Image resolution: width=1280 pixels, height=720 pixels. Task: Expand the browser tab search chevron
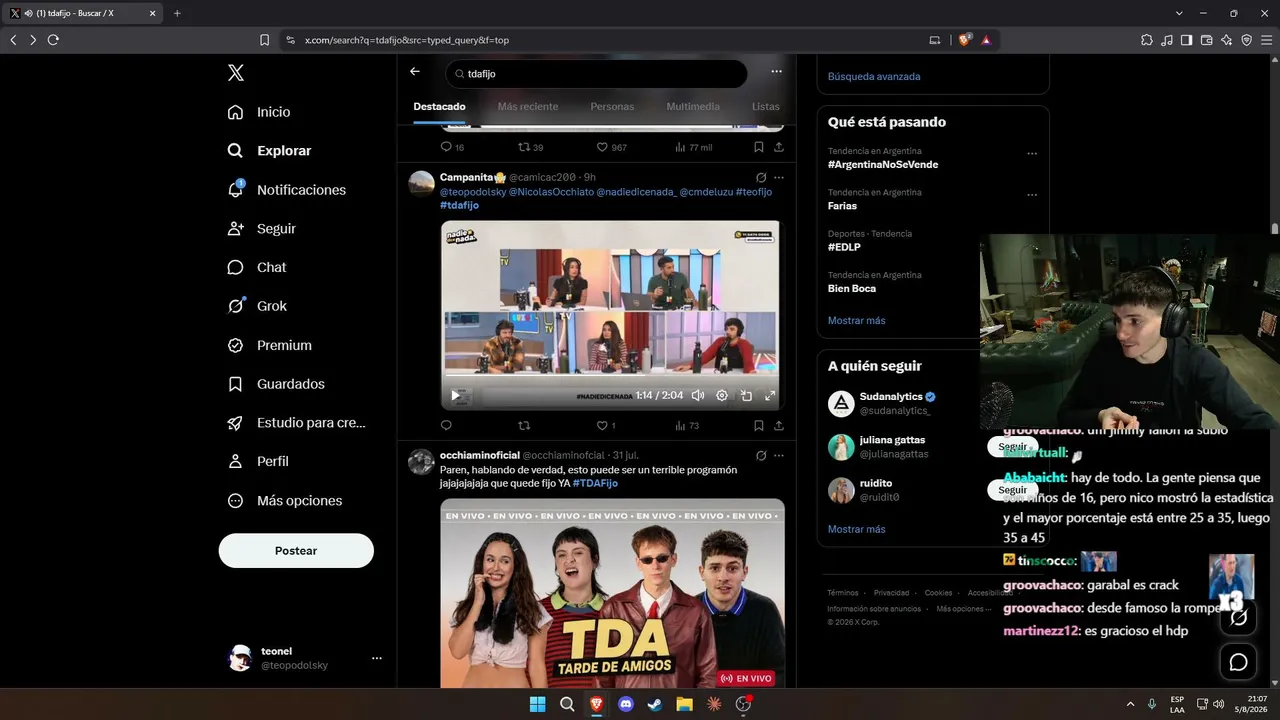tap(1179, 13)
